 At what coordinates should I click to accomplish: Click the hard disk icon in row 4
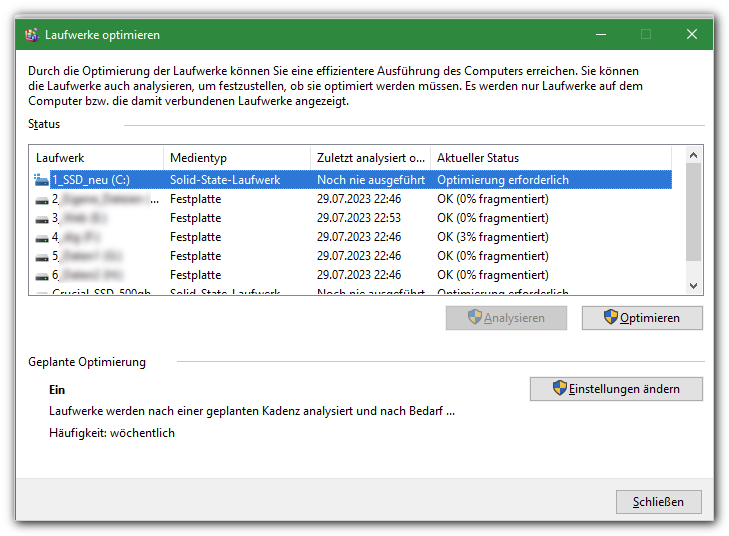pos(42,238)
